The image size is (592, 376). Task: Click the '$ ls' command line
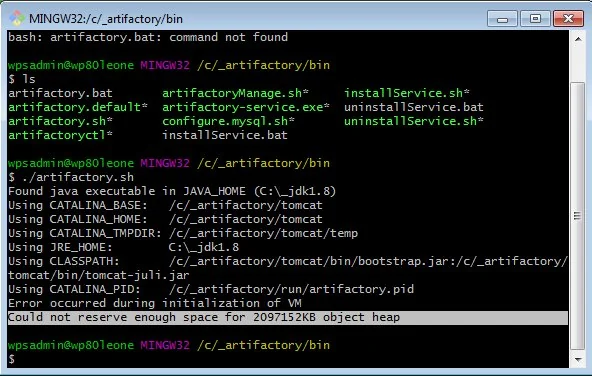22,79
